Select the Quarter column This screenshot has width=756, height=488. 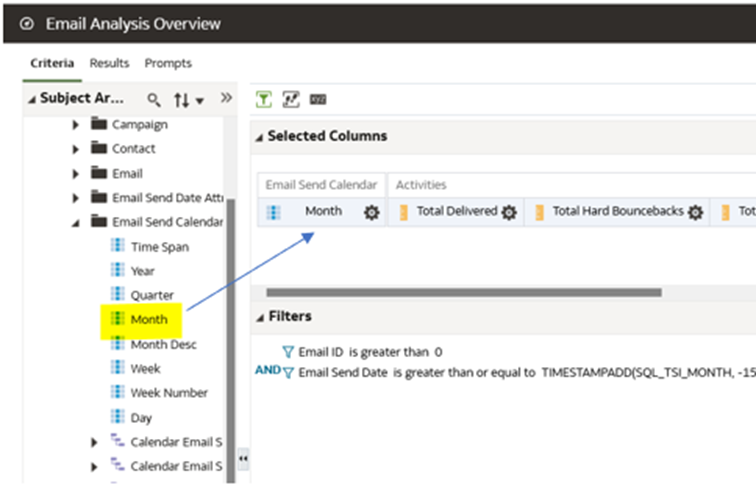(x=152, y=295)
